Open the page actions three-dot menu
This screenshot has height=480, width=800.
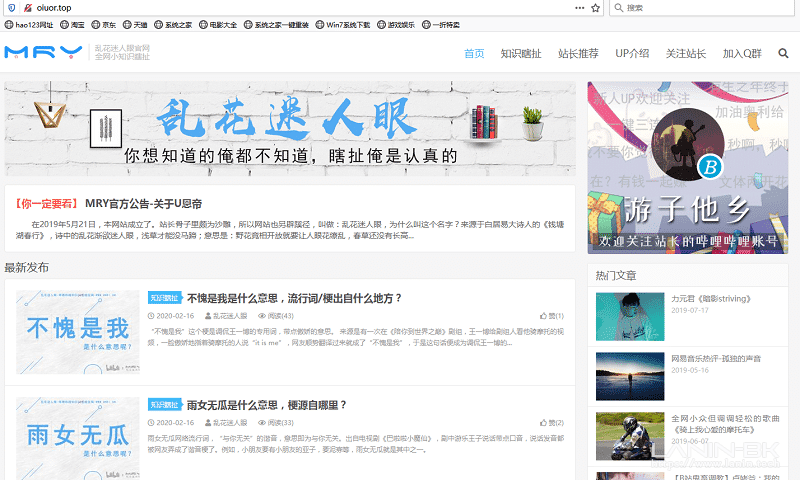(580, 8)
